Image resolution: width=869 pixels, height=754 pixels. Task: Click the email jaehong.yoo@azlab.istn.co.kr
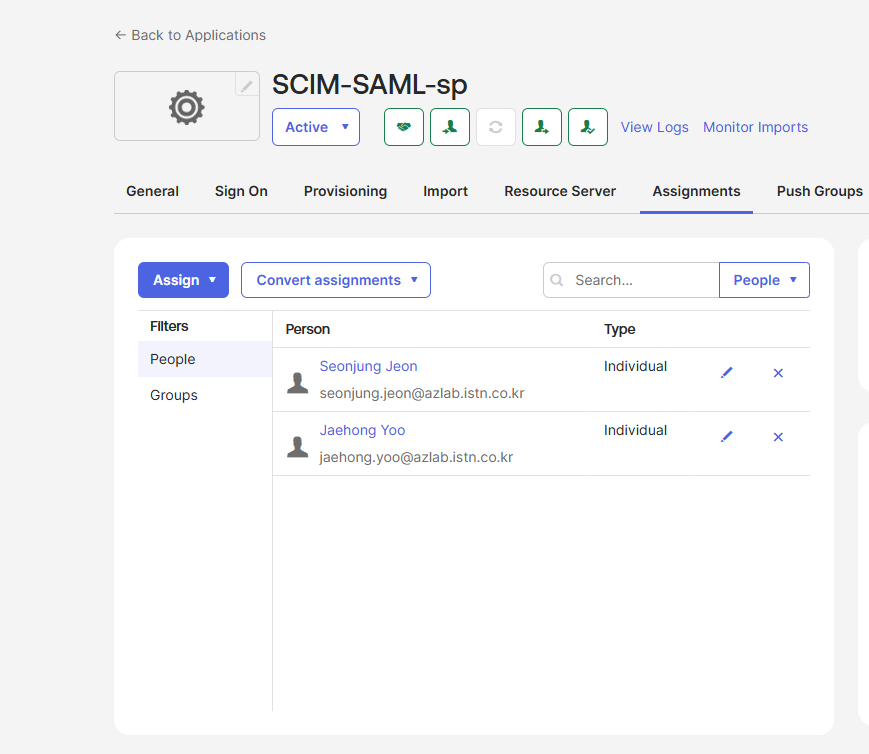[416, 457]
